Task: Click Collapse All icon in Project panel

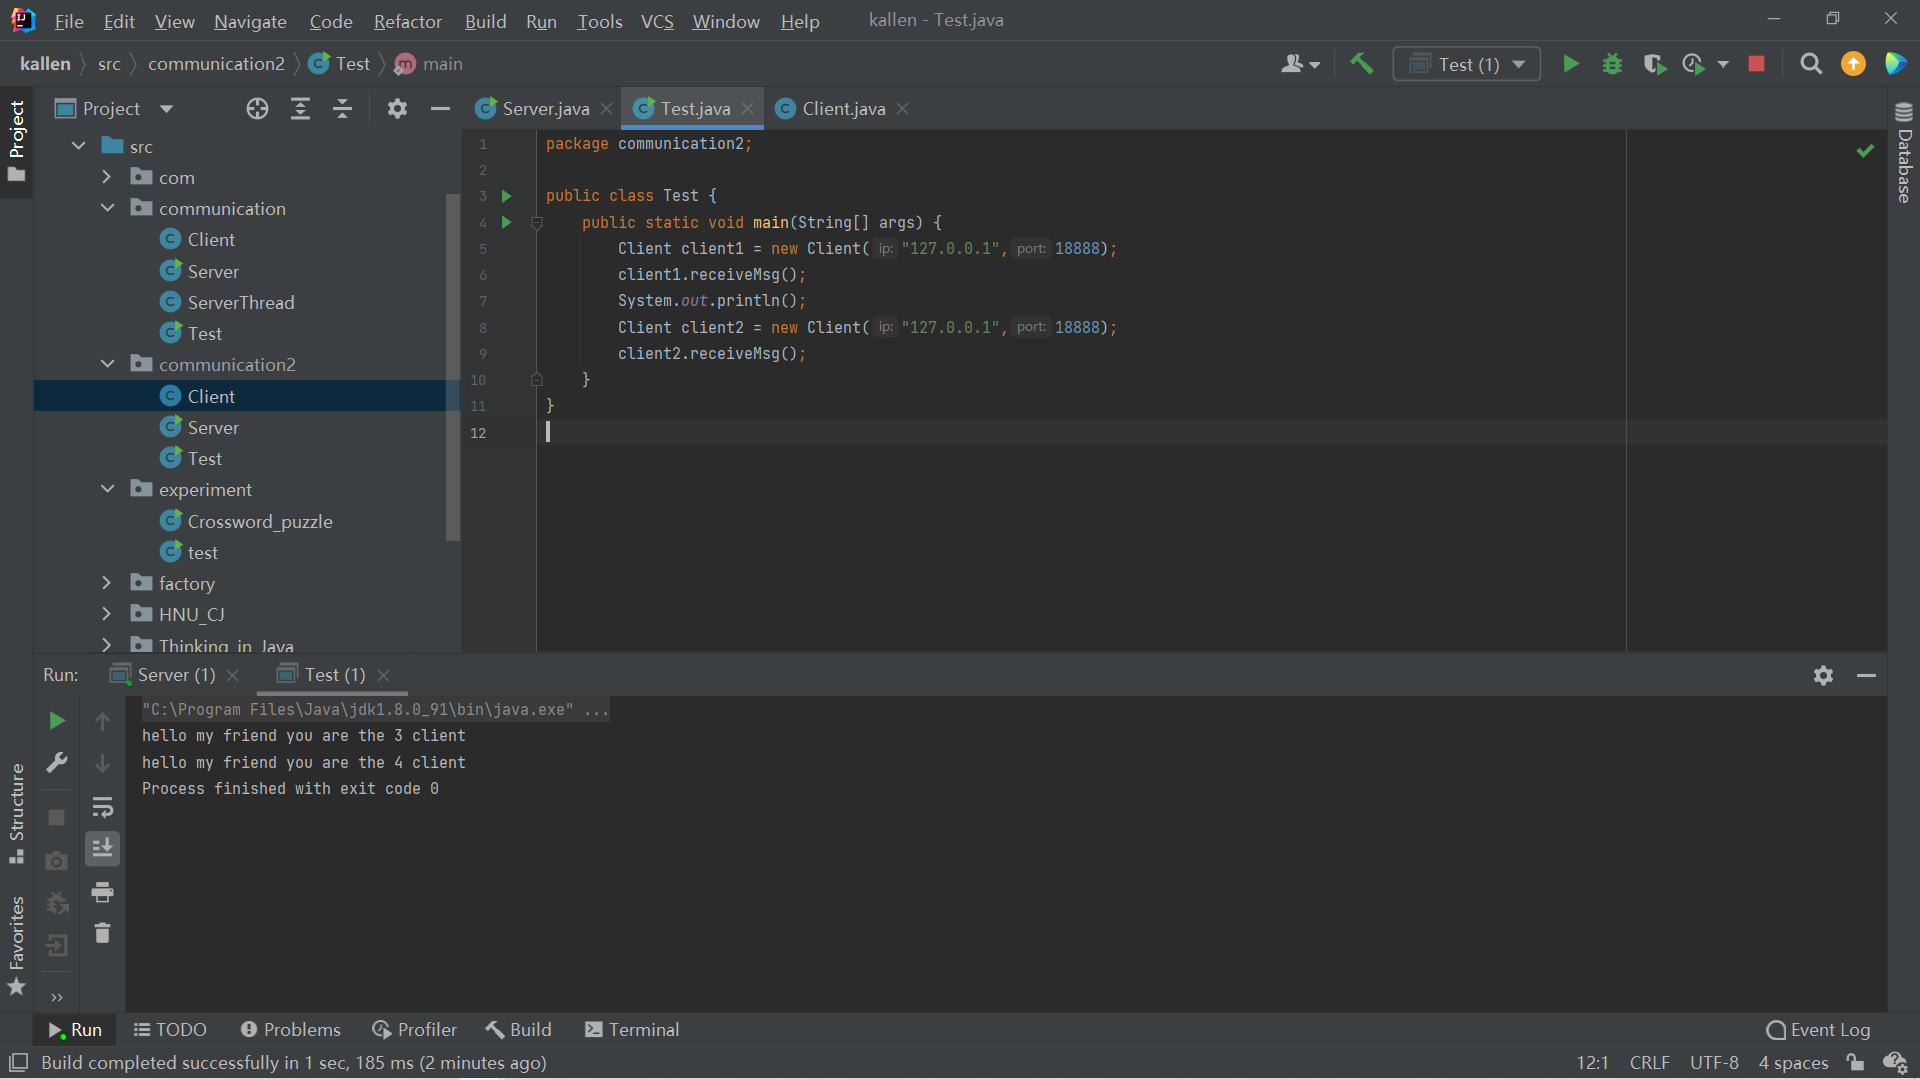Action: click(342, 109)
